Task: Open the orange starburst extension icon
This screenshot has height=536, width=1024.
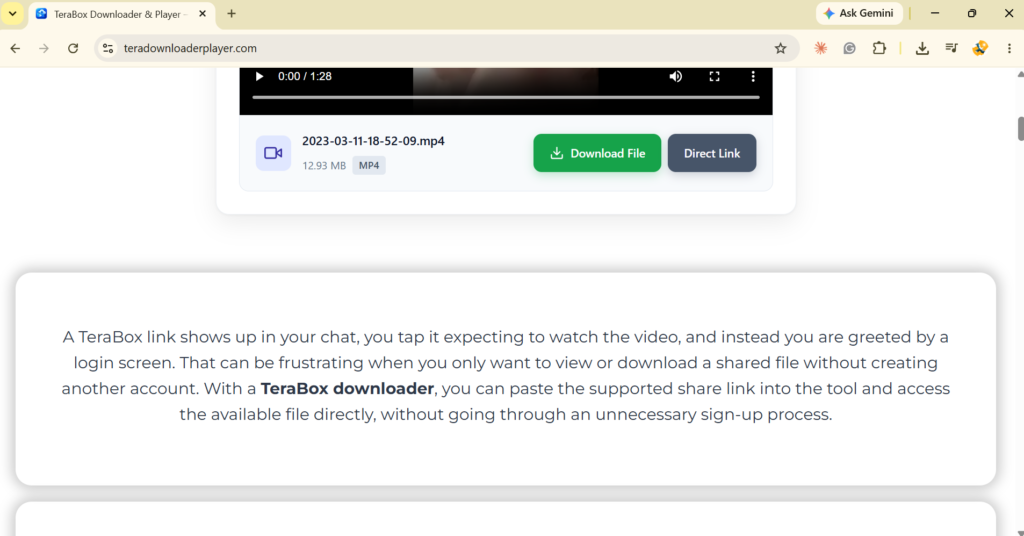Action: pyautogui.click(x=821, y=48)
